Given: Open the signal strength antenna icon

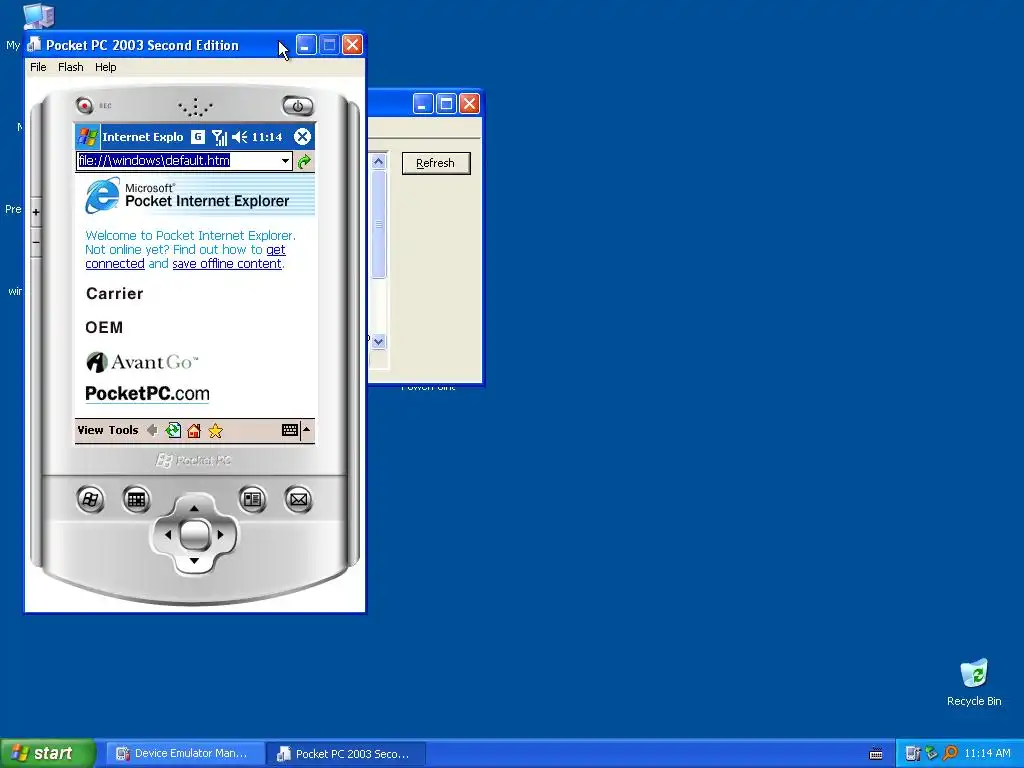Looking at the screenshot, I should point(219,137).
